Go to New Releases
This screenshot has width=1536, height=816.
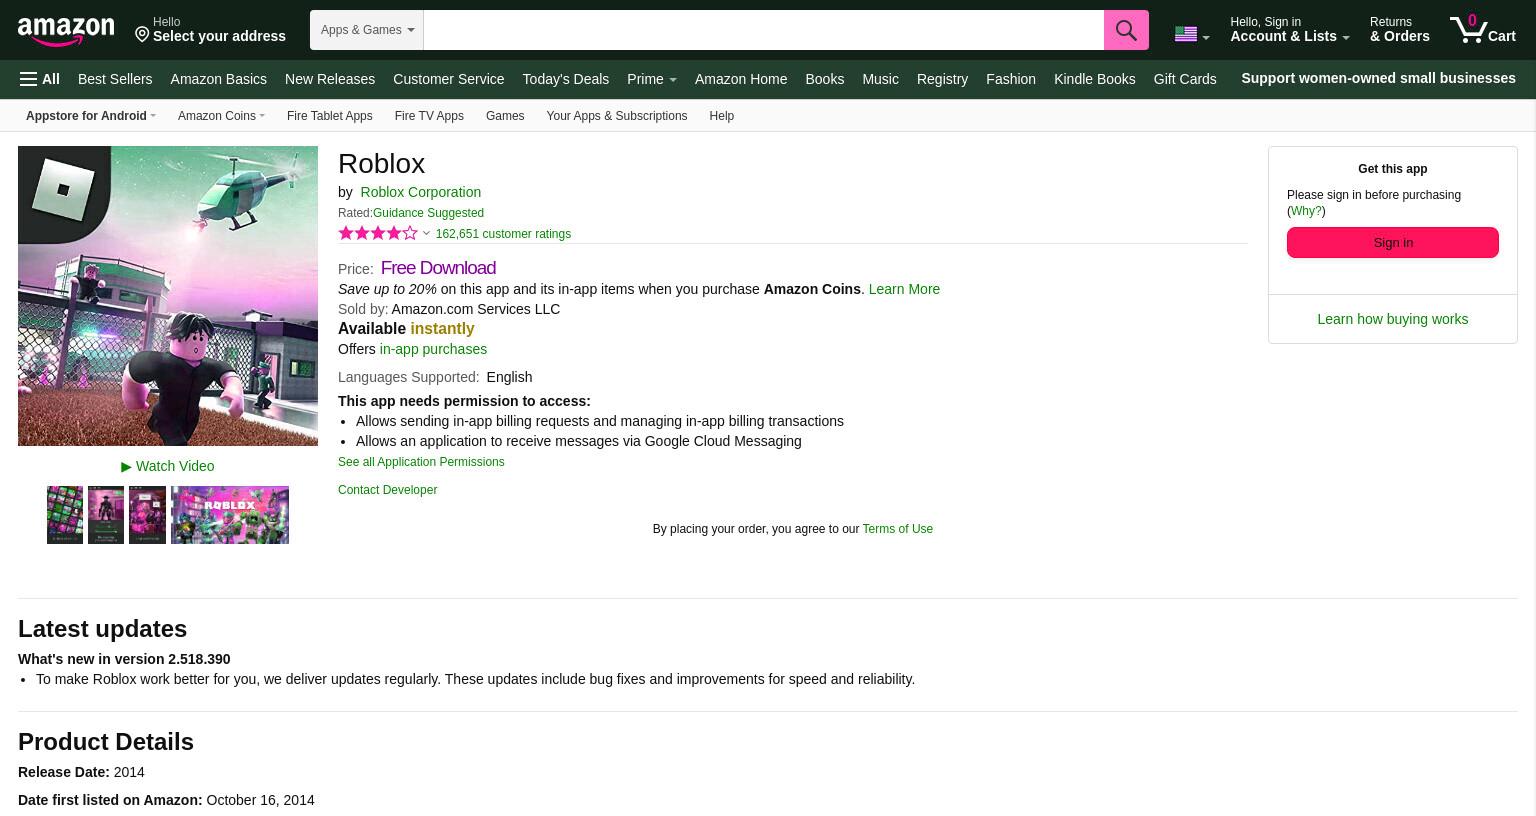(x=330, y=79)
